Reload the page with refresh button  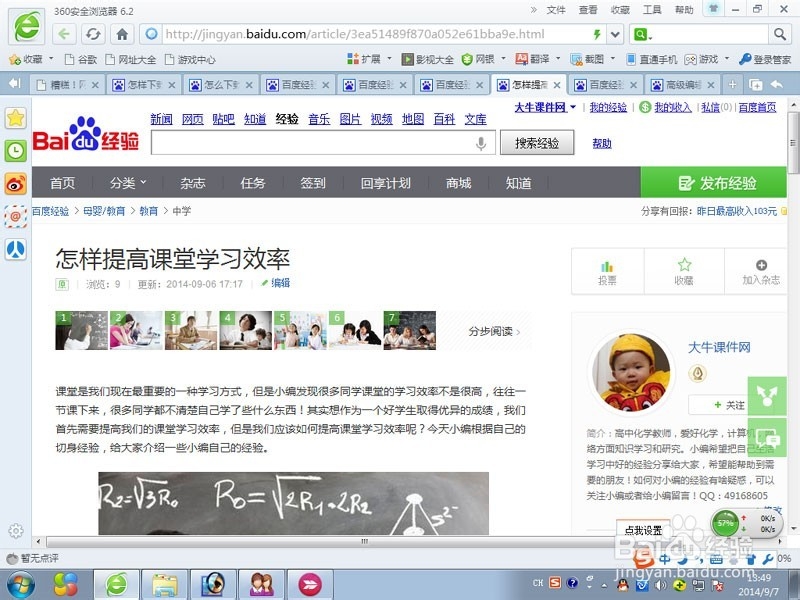(x=93, y=34)
